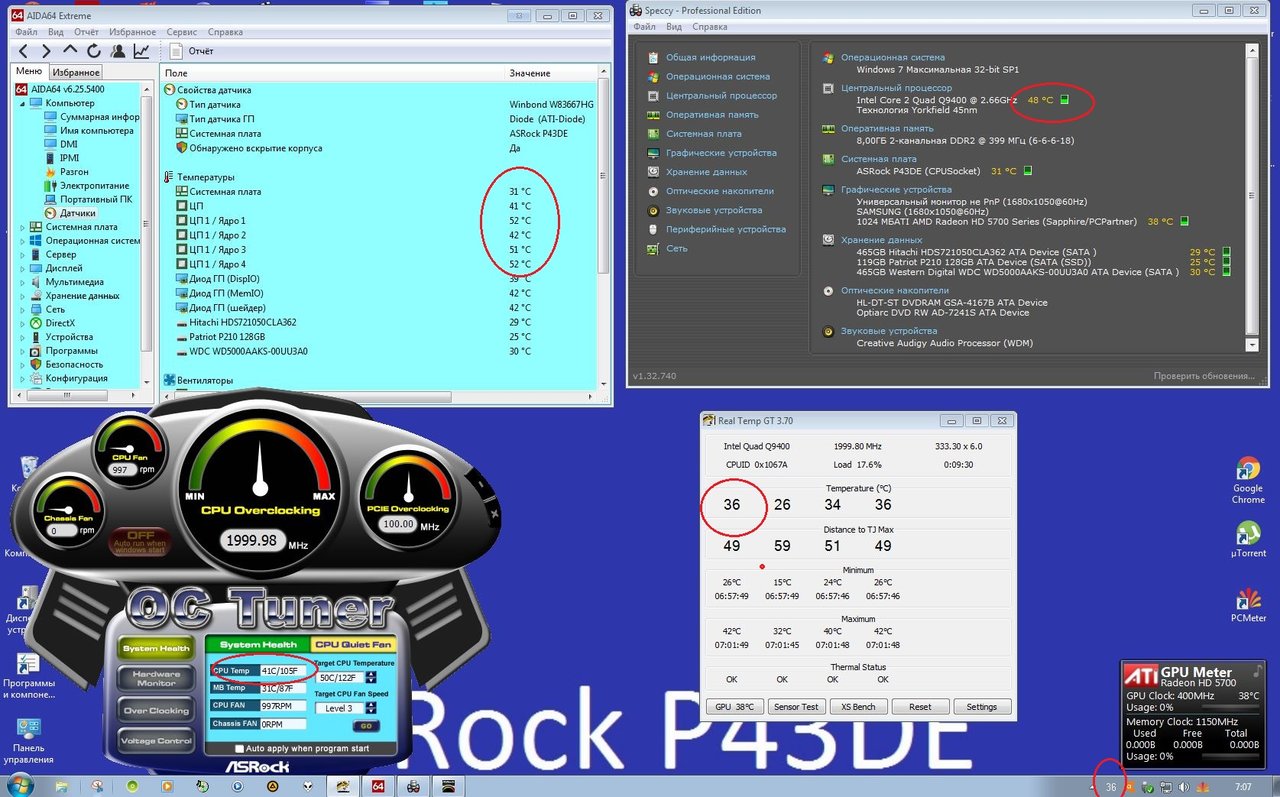Click the Значение column header in AIDA64

(529, 73)
